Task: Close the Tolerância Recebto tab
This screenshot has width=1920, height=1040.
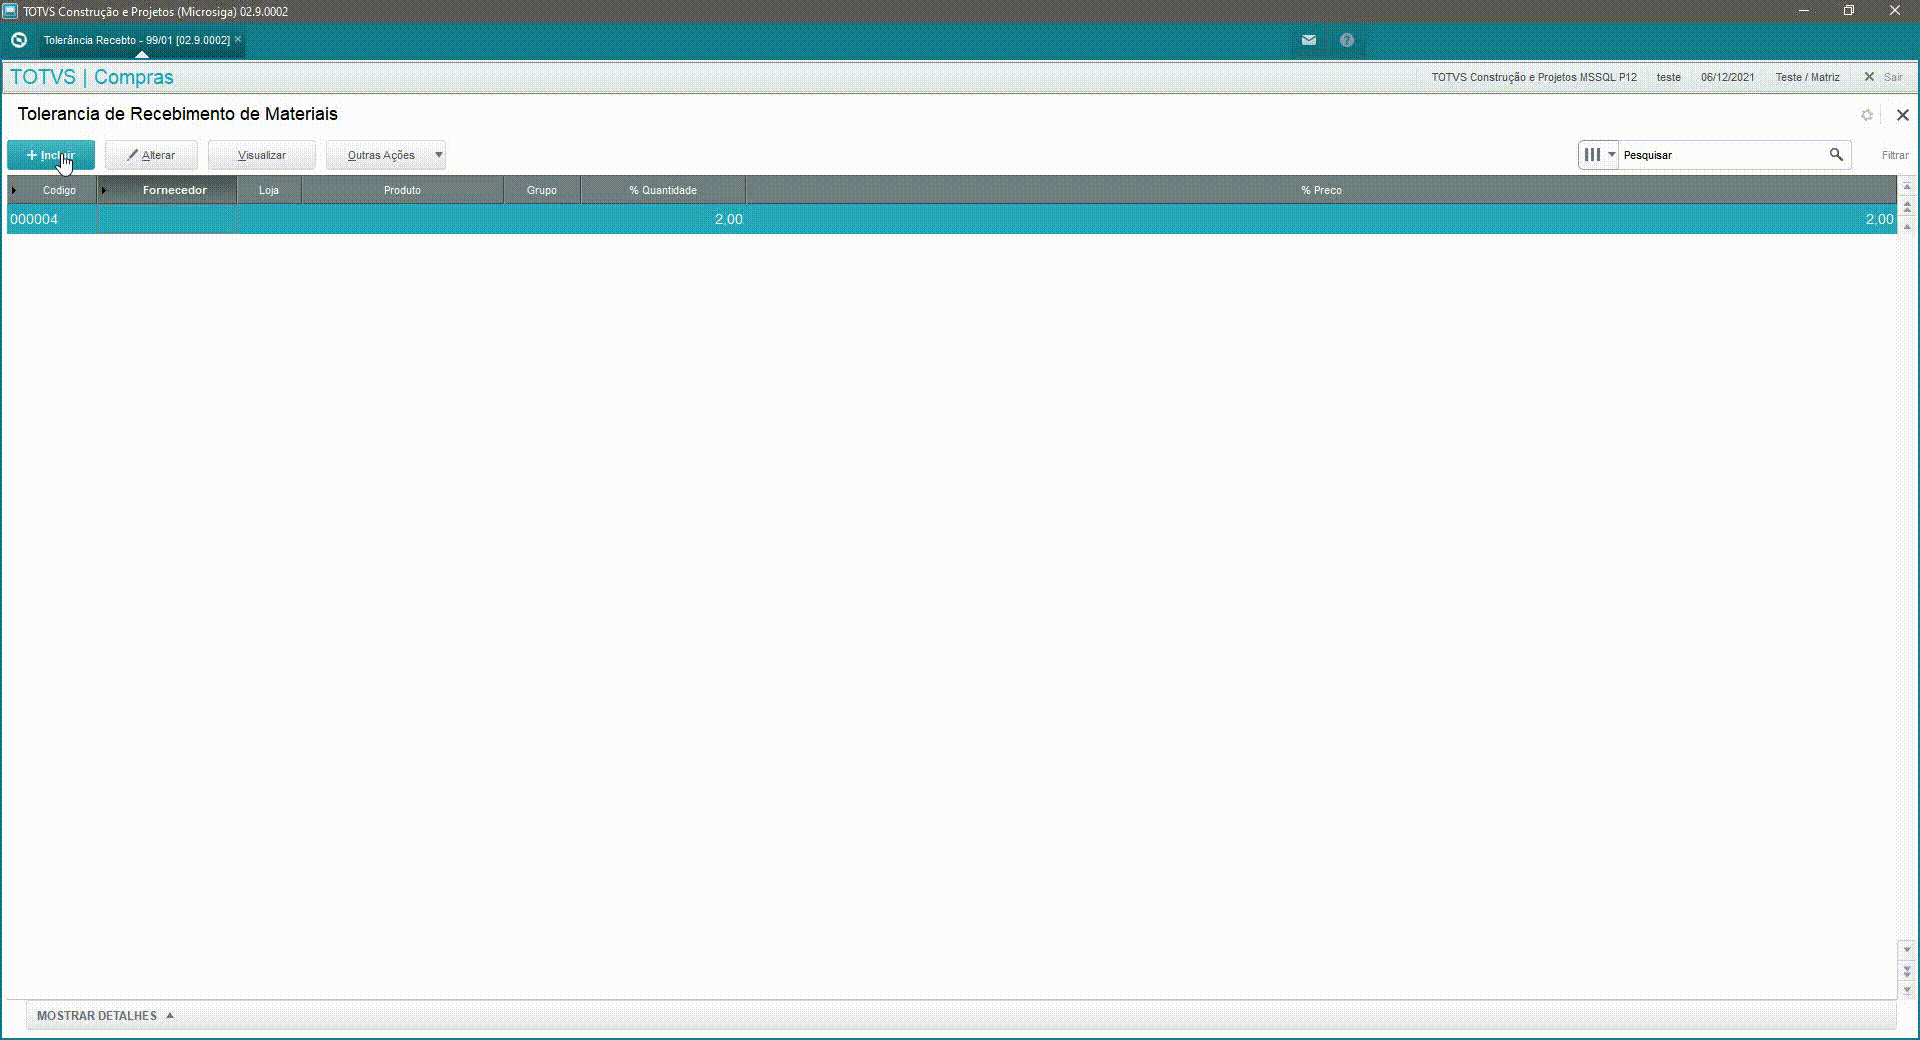Action: 238,40
